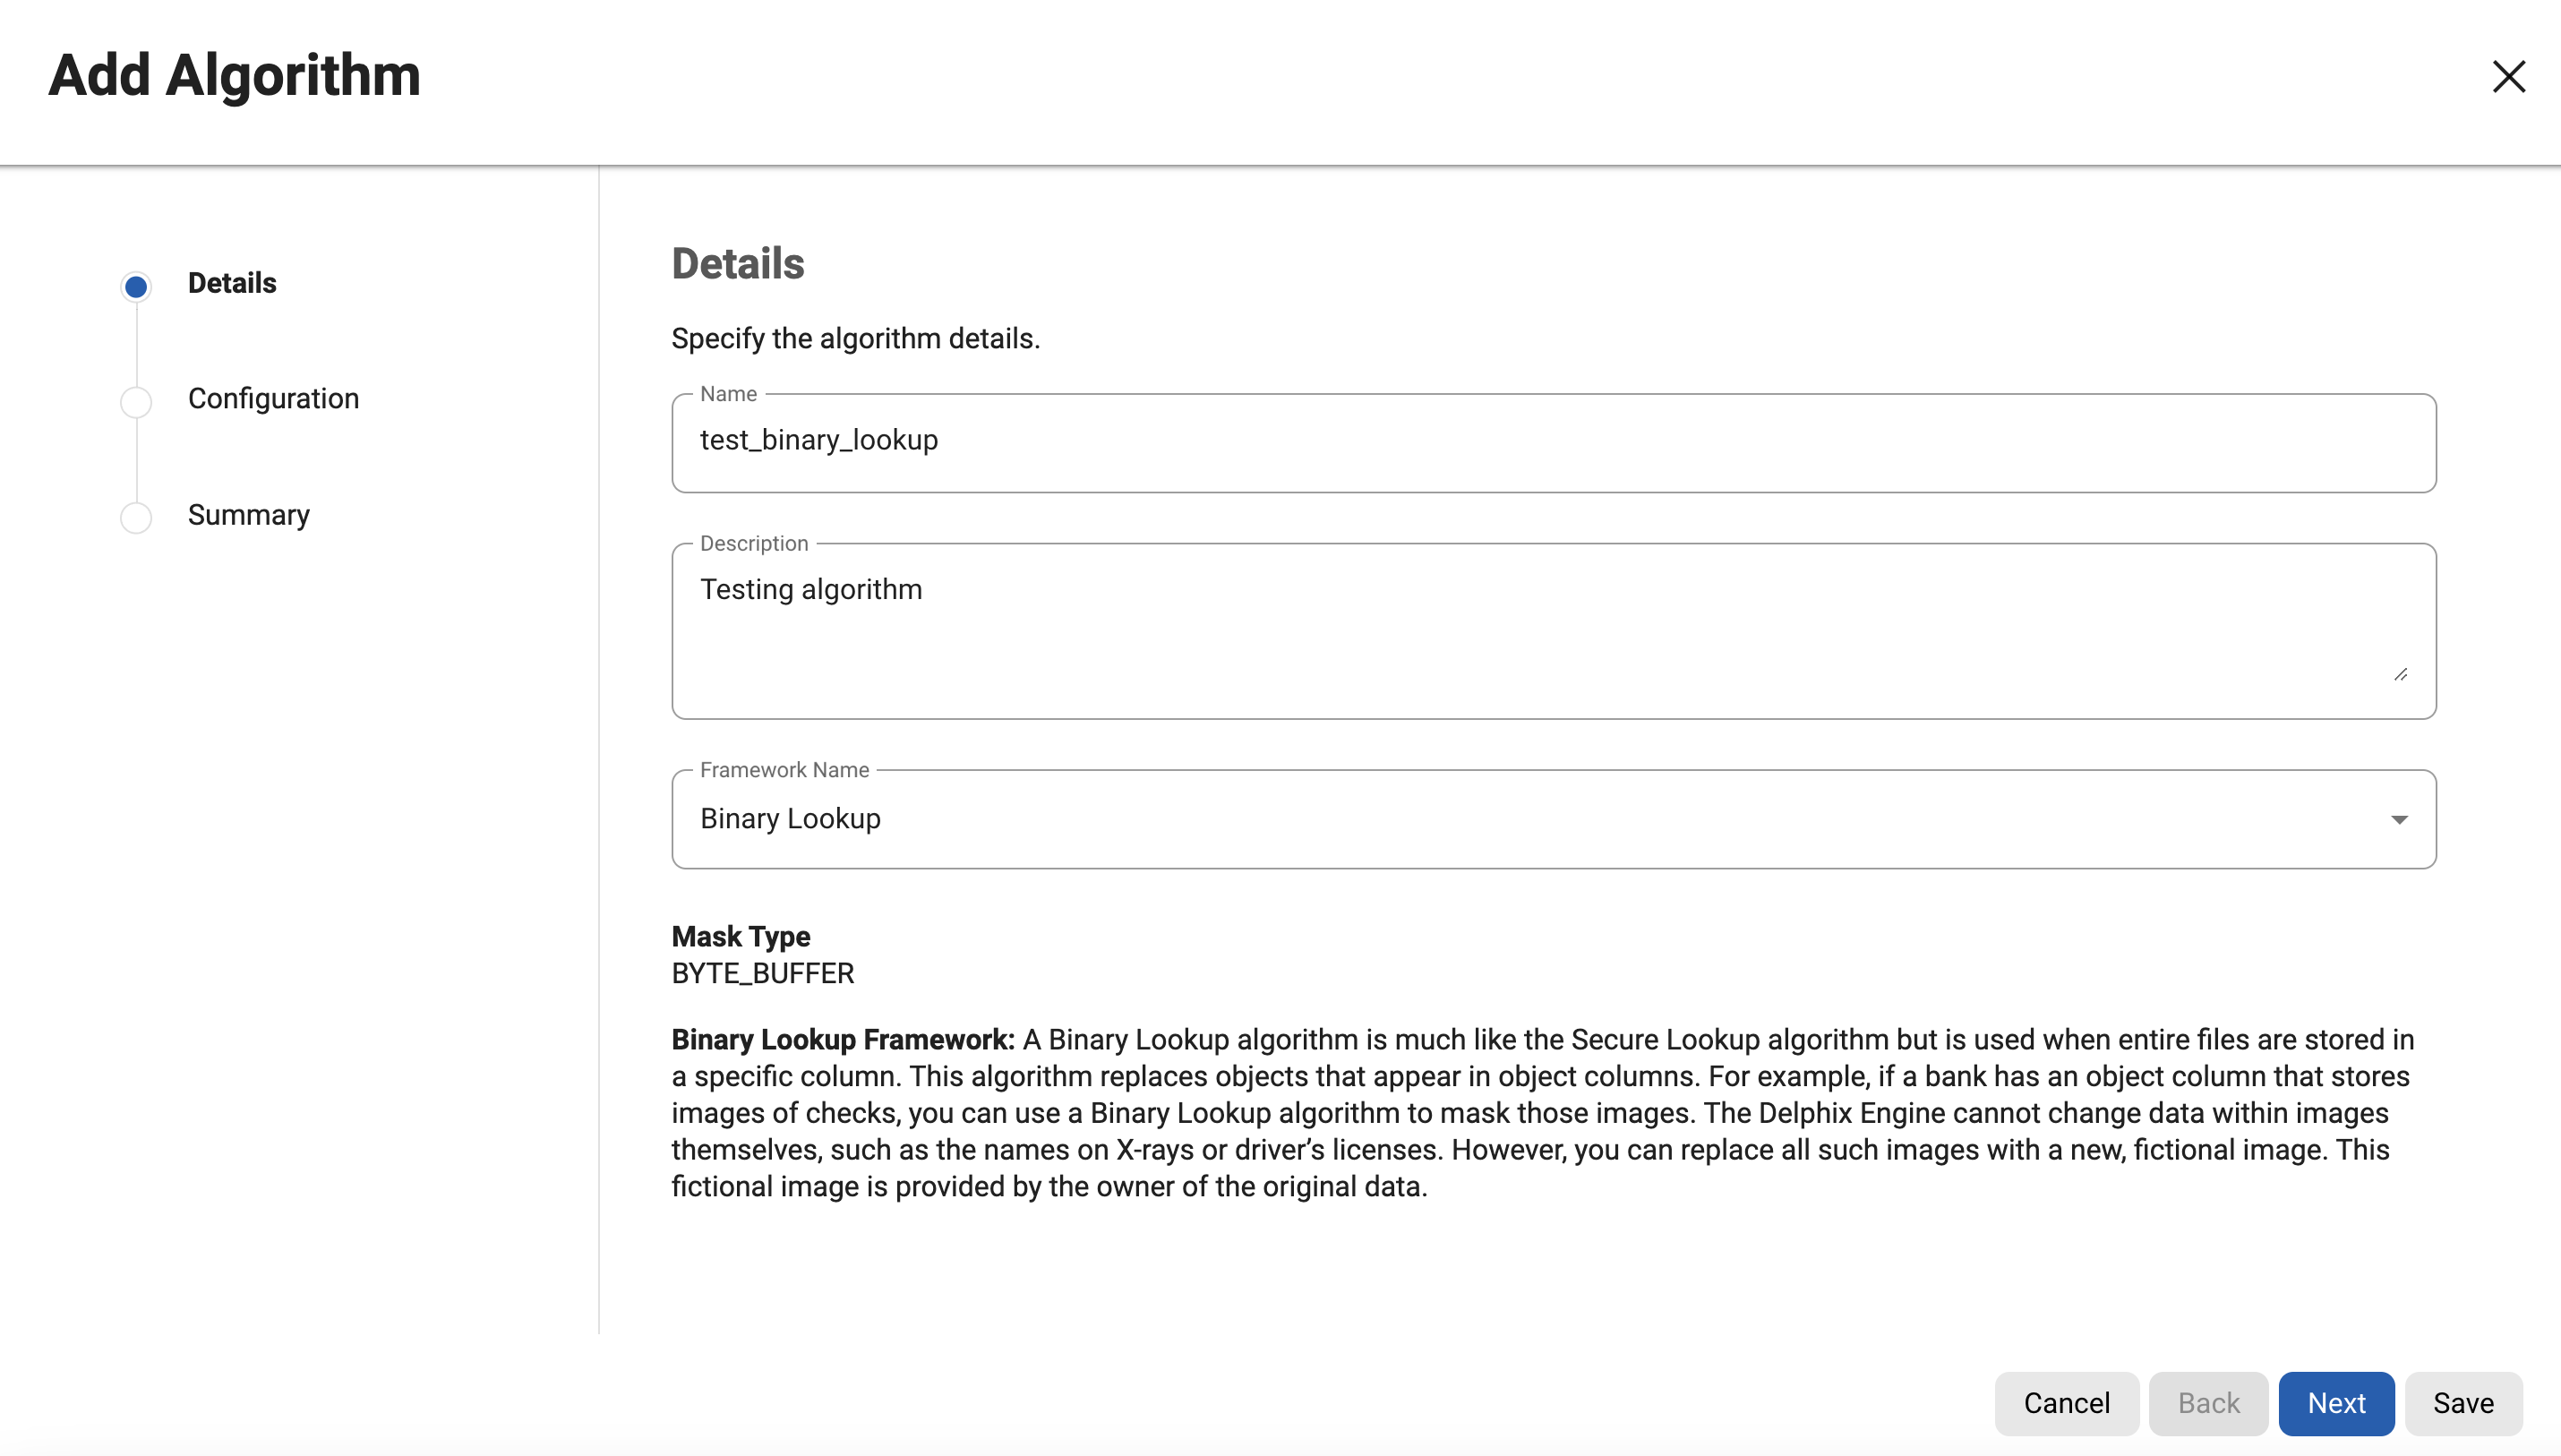Screen dimensions: 2561x1456
Task: Click the Summary step circle indicator
Action: (136, 518)
